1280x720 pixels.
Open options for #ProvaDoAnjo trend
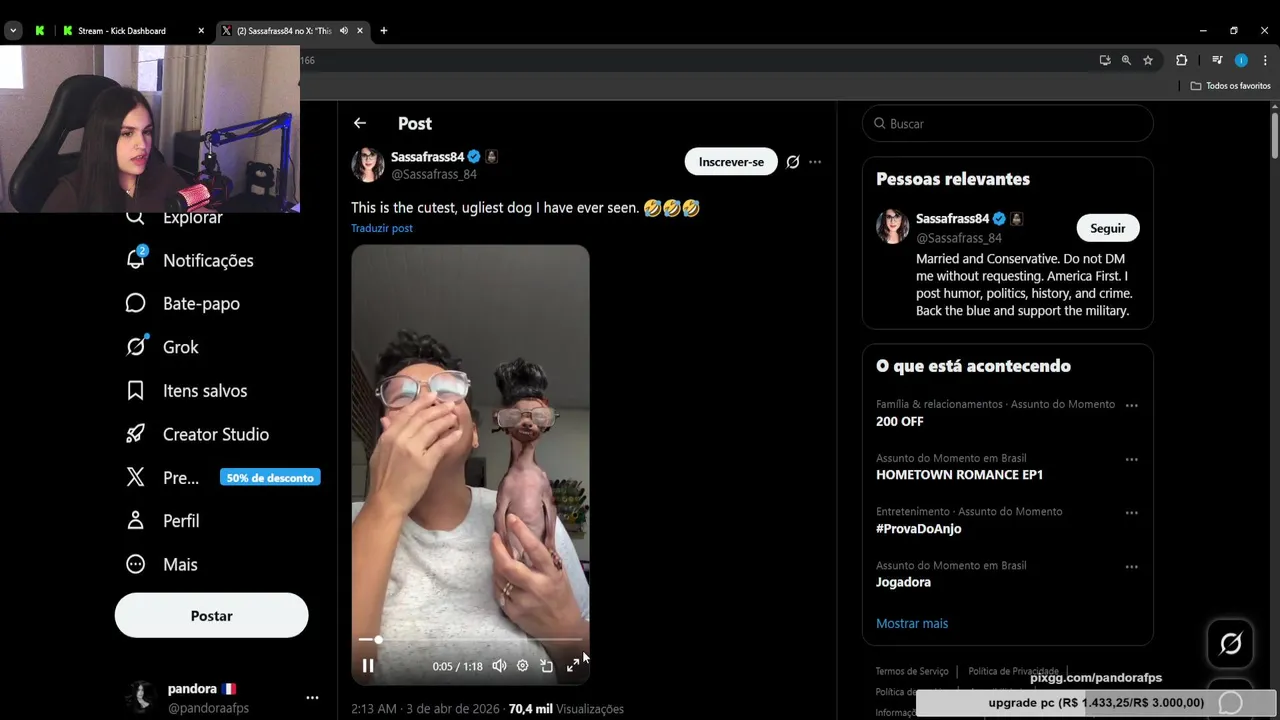pyautogui.click(x=1131, y=512)
